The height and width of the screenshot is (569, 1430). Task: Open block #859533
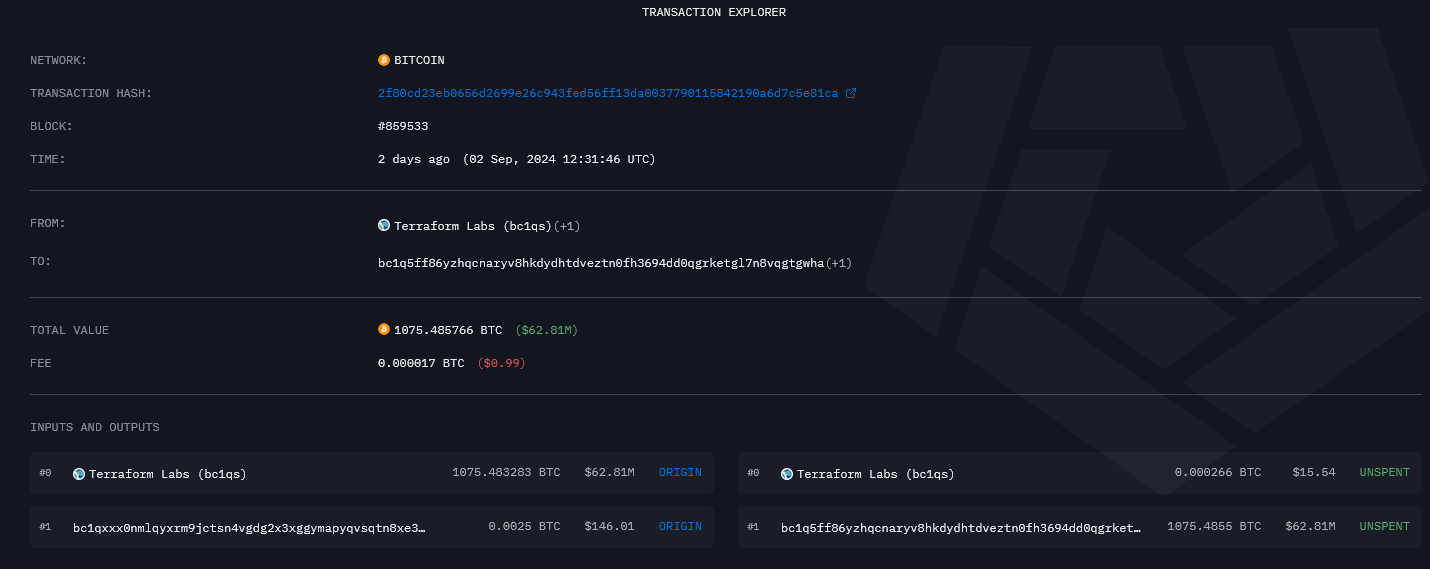(x=403, y=126)
